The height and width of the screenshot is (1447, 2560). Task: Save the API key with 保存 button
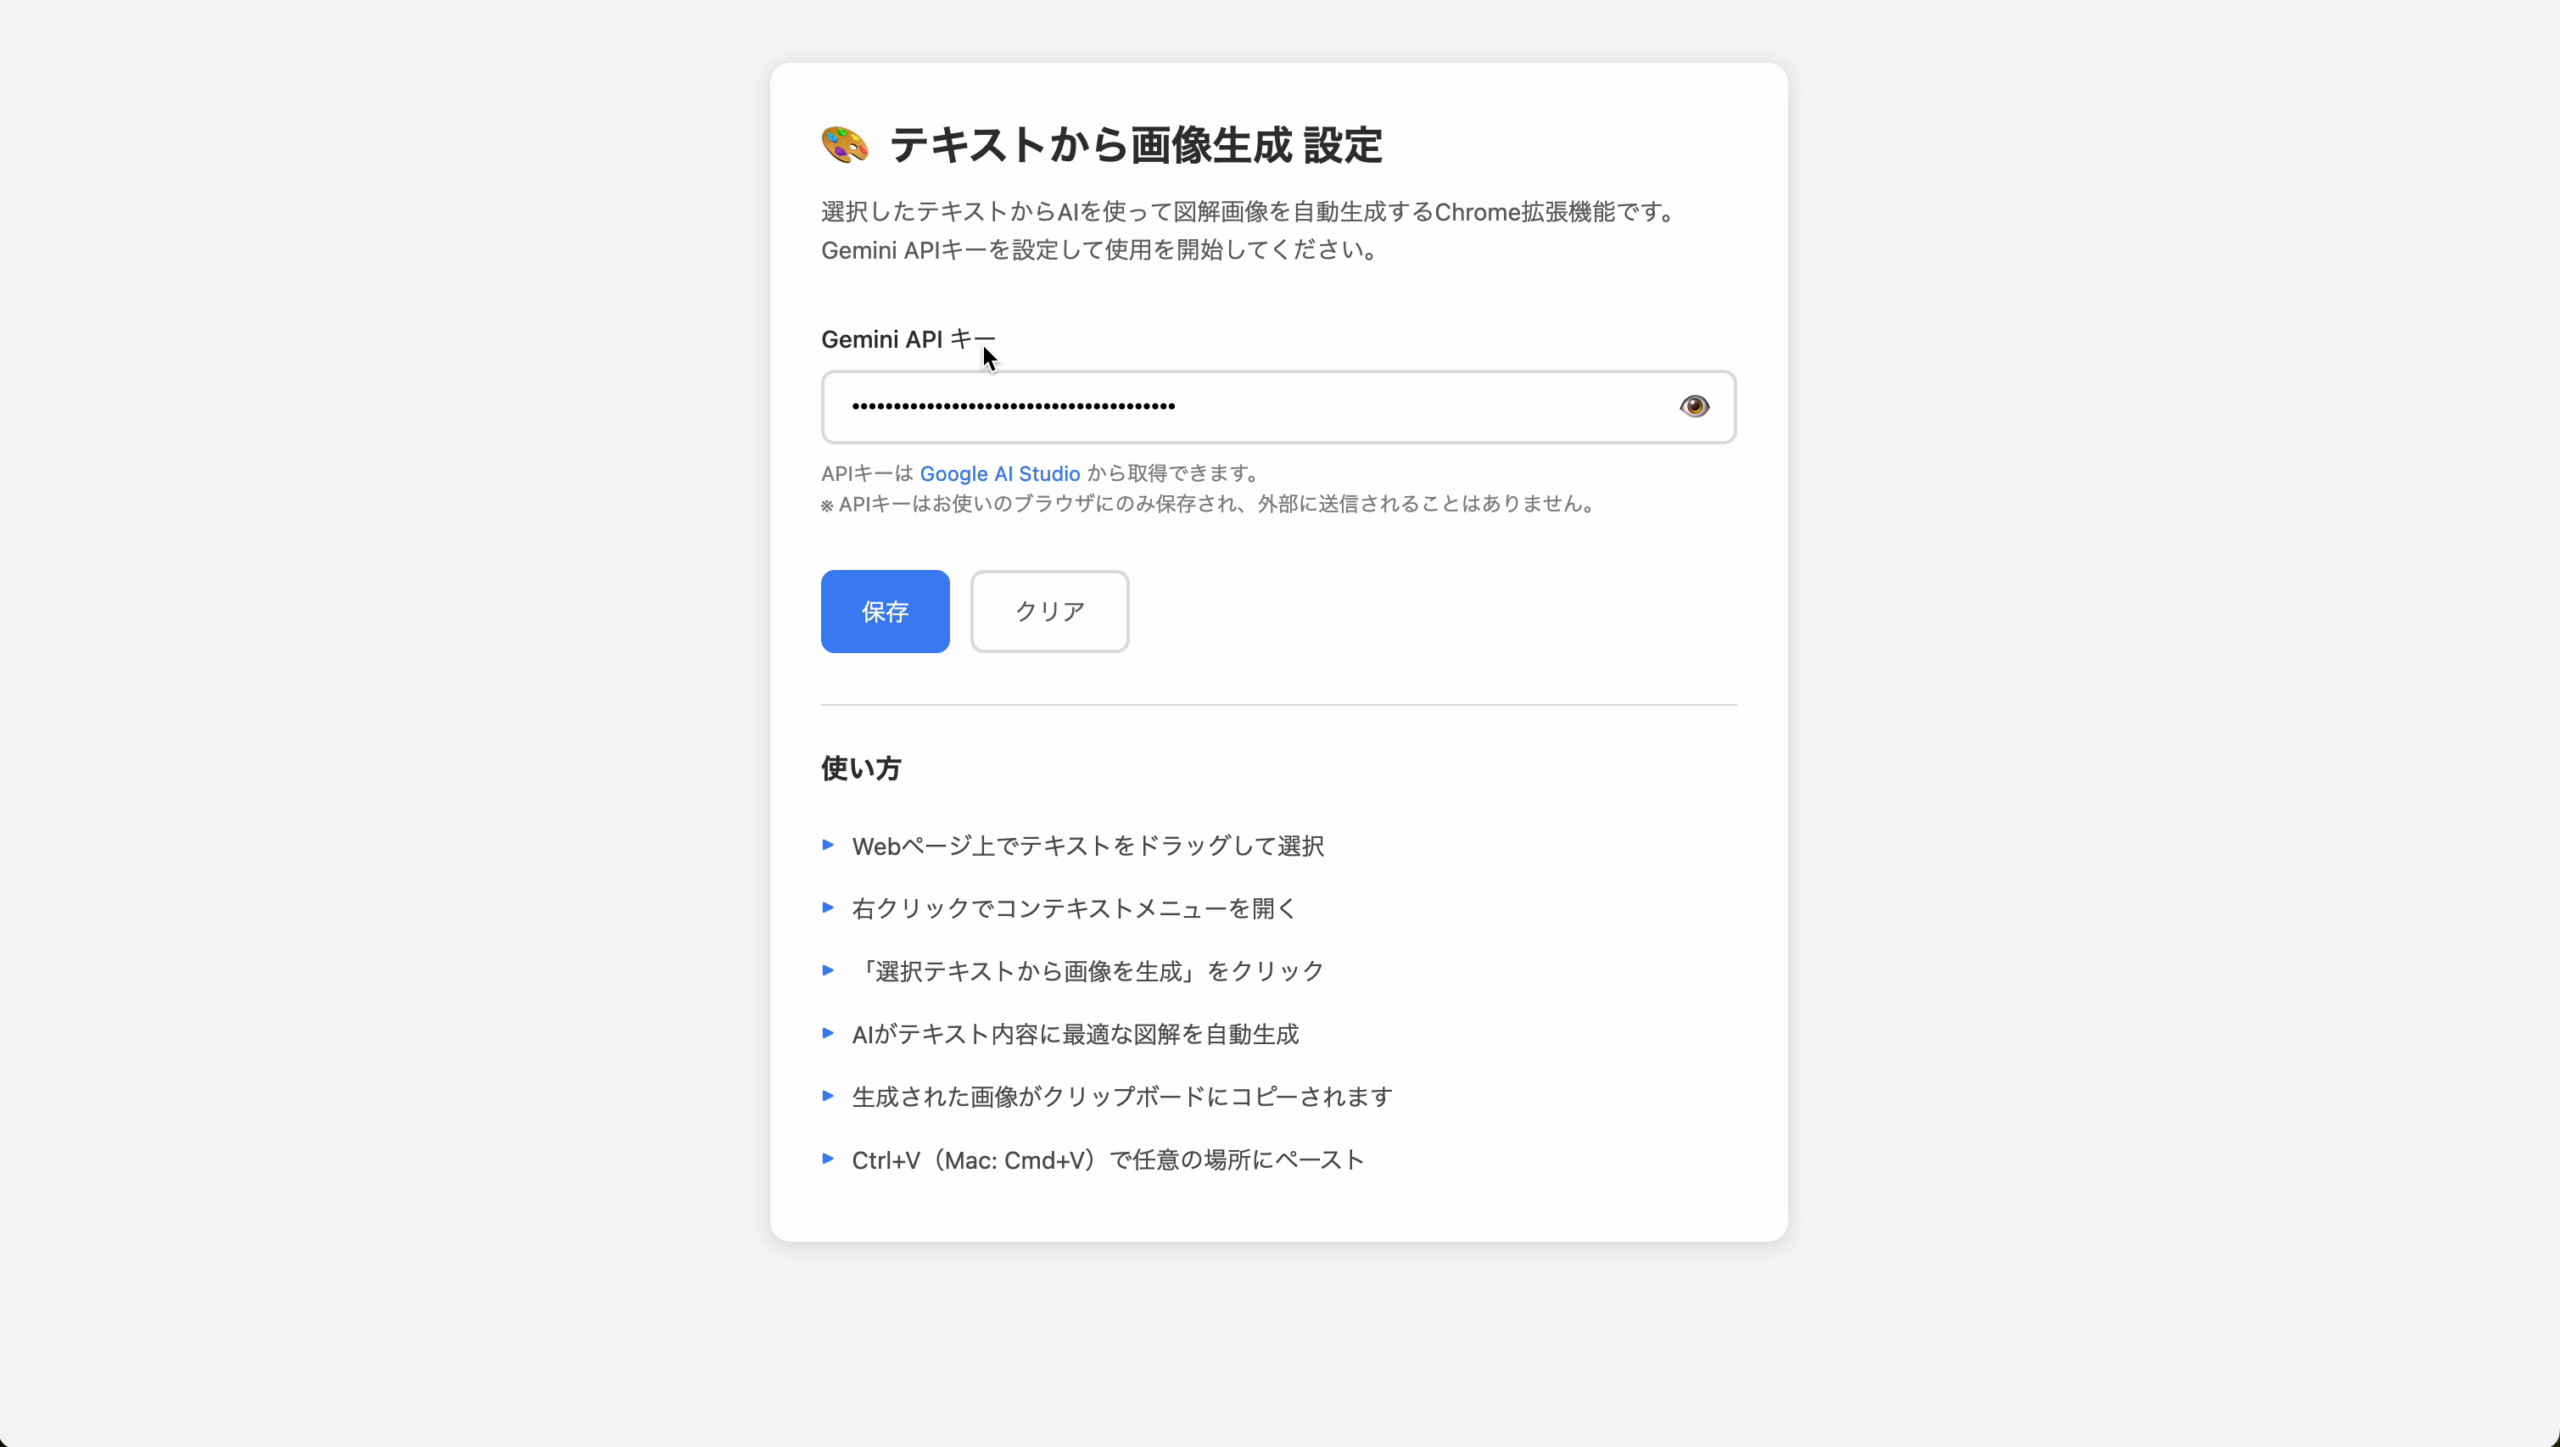(885, 611)
